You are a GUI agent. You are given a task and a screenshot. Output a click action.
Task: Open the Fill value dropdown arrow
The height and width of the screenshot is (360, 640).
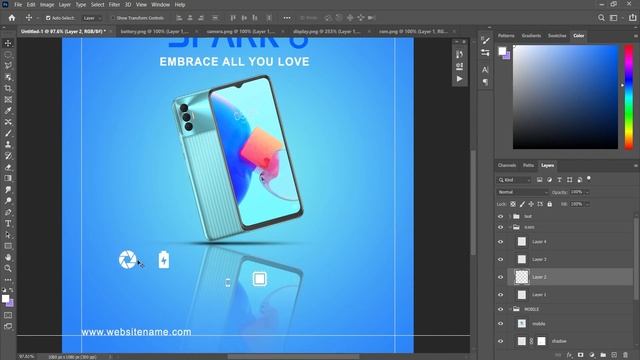coord(587,204)
